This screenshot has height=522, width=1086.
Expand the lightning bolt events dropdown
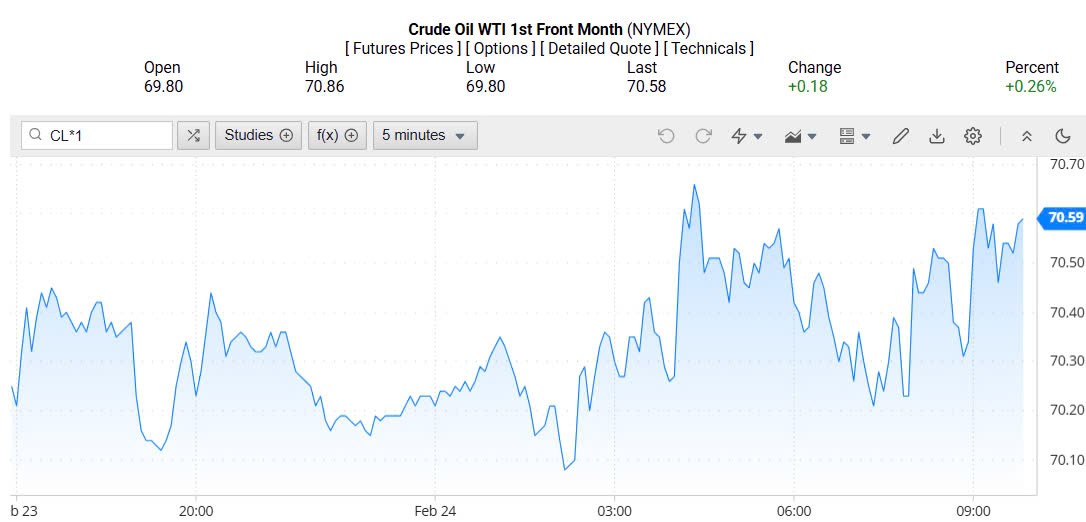pyautogui.click(x=747, y=136)
